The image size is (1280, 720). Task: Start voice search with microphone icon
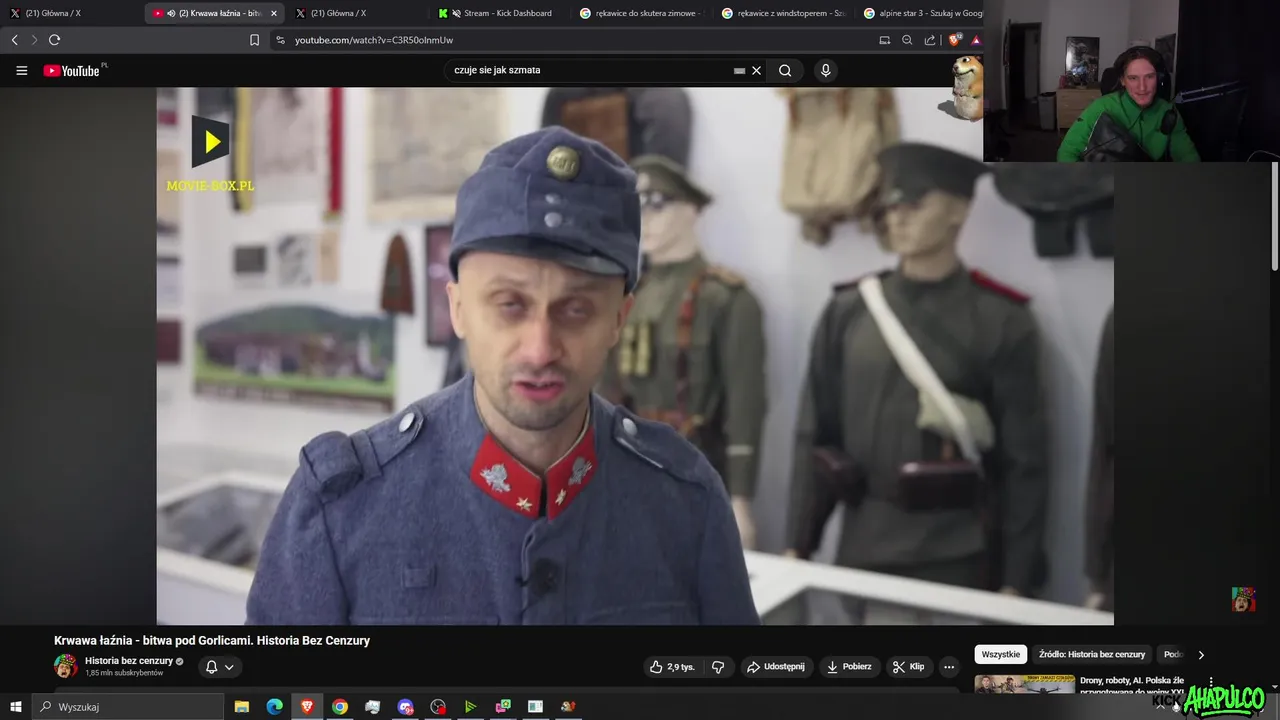pyautogui.click(x=825, y=71)
